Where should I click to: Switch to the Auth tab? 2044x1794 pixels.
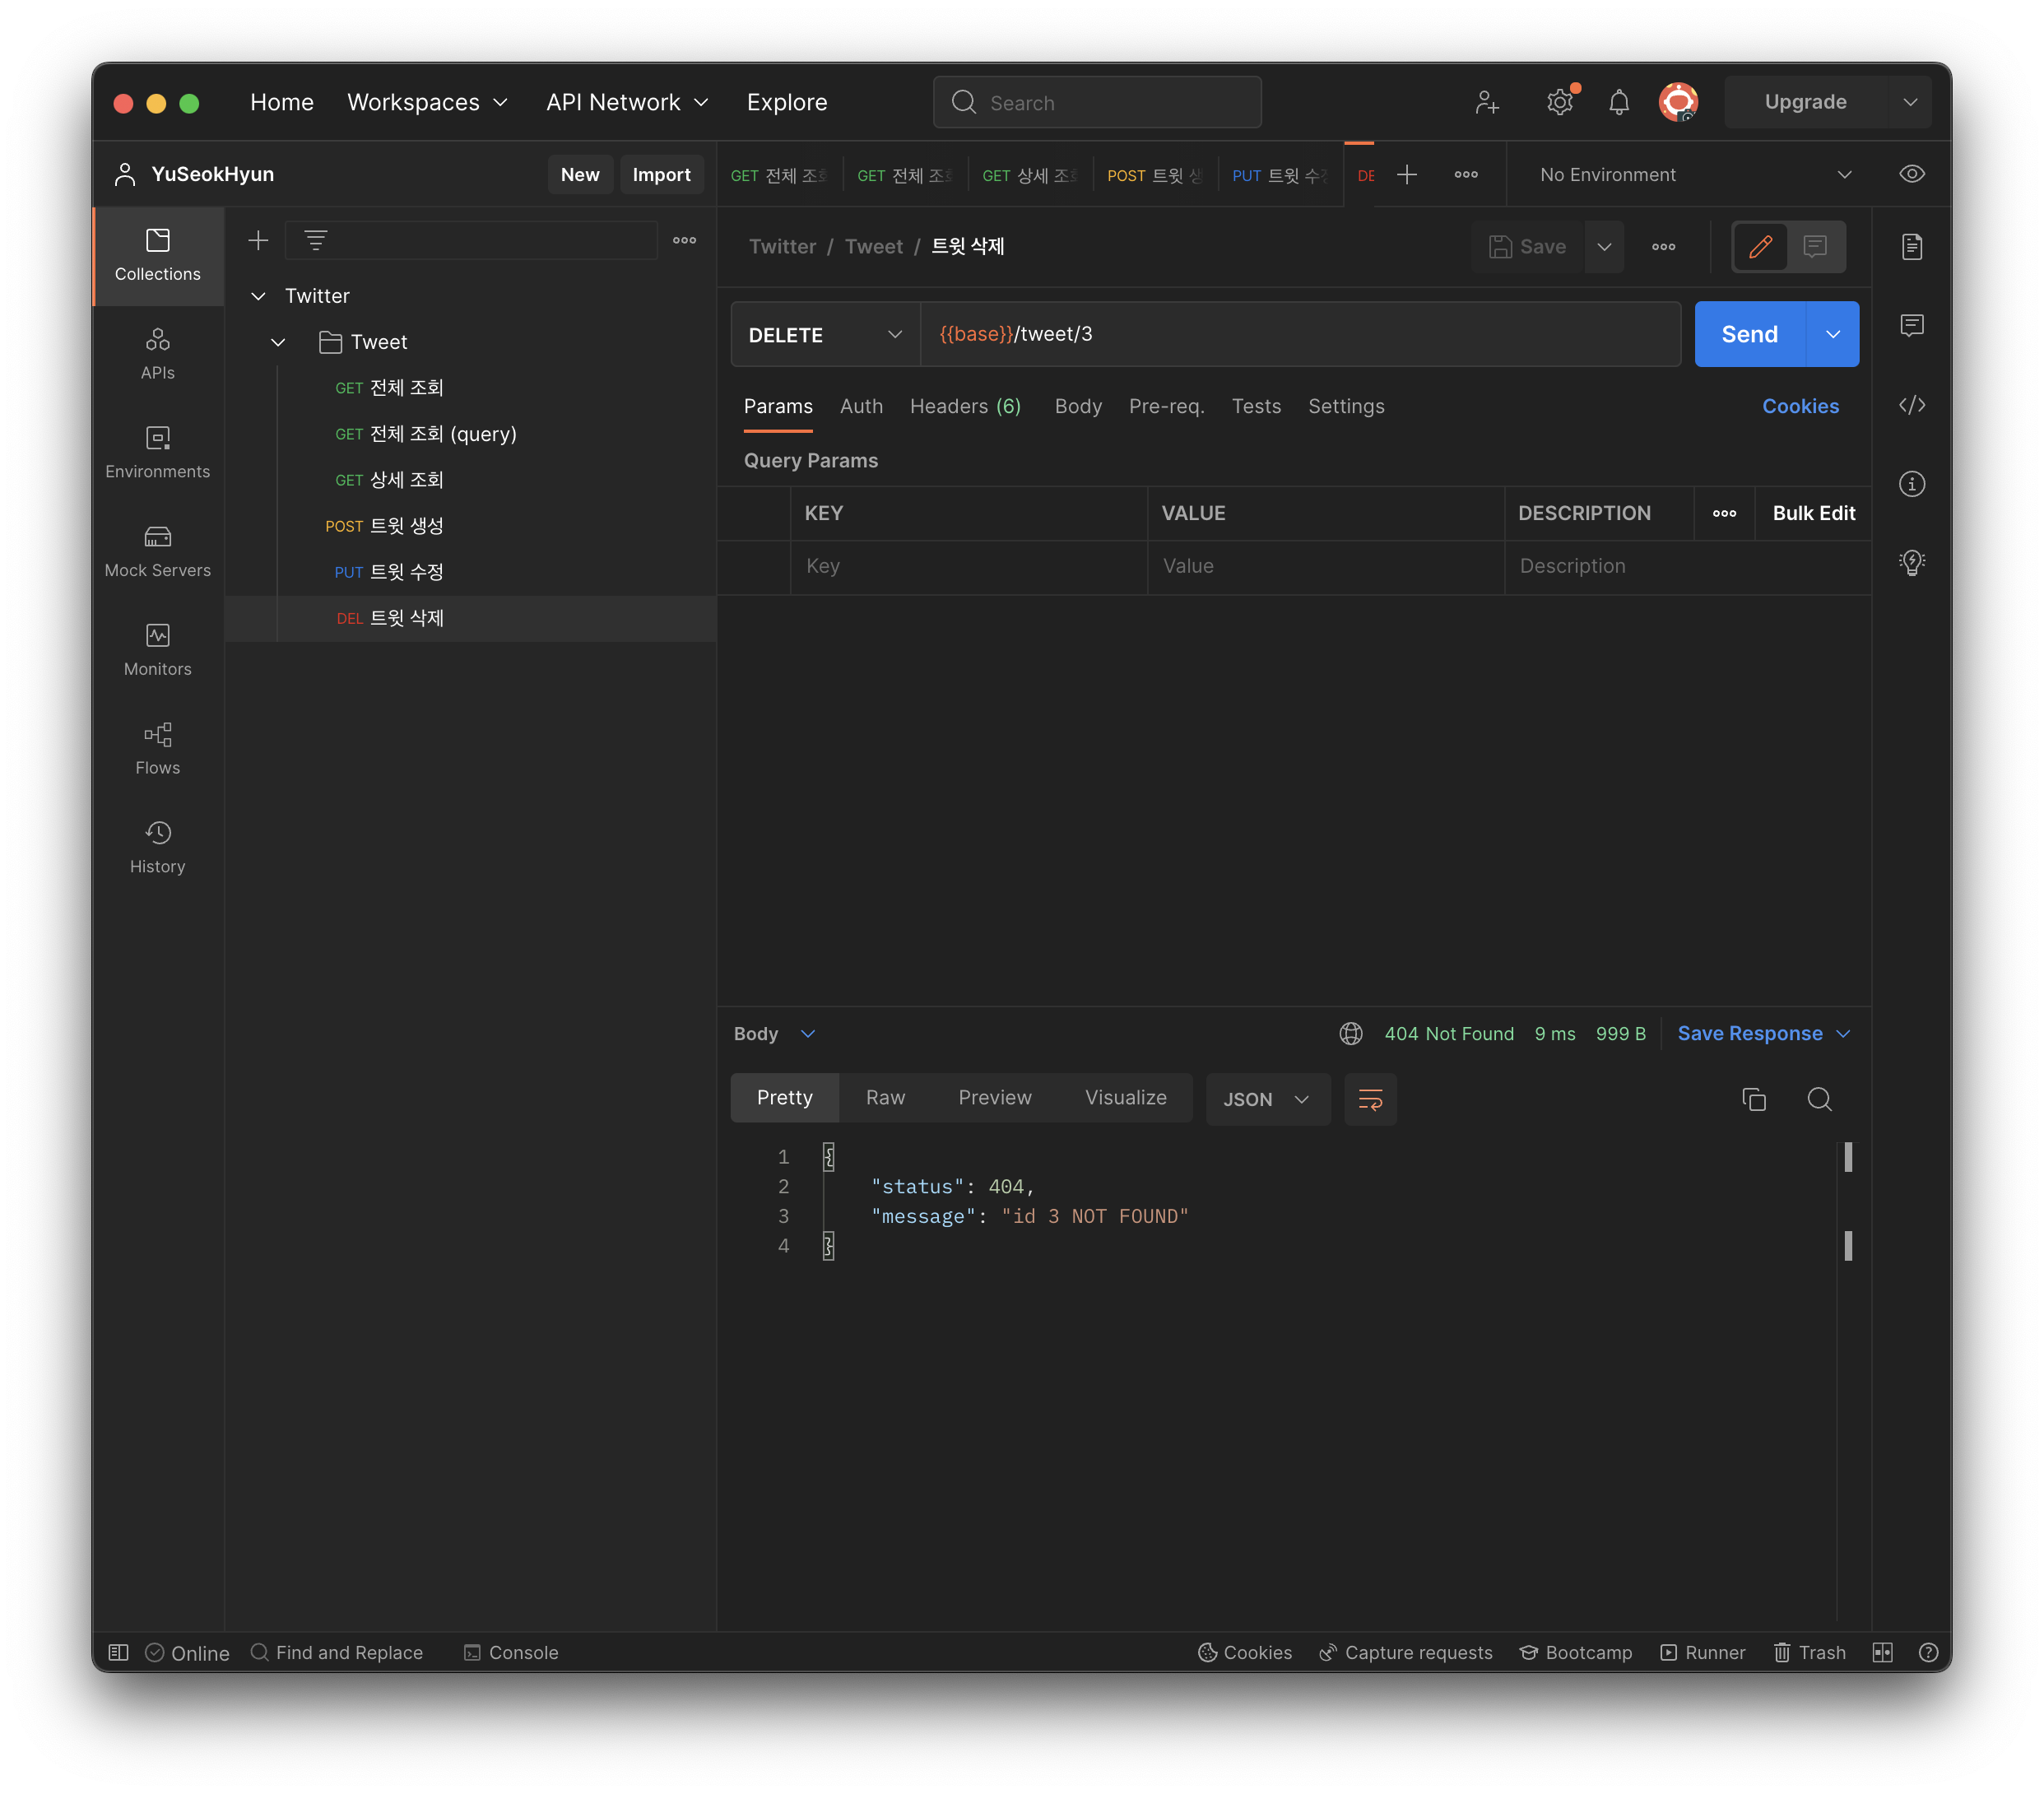[861, 406]
